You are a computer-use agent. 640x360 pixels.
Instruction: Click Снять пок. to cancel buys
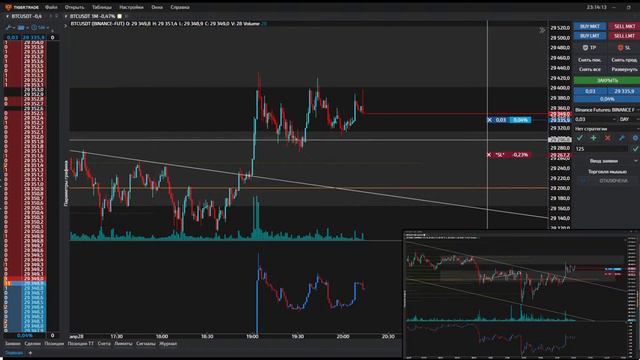coord(590,60)
